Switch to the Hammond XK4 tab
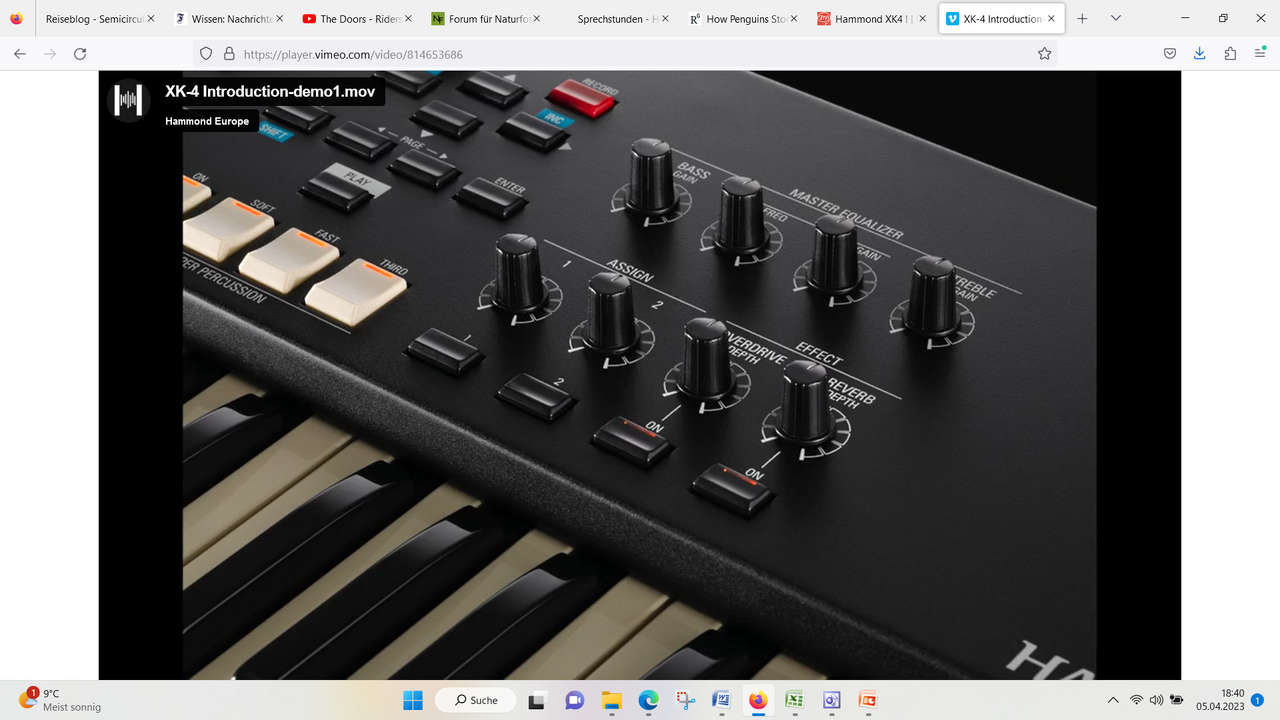1280x720 pixels. click(871, 18)
